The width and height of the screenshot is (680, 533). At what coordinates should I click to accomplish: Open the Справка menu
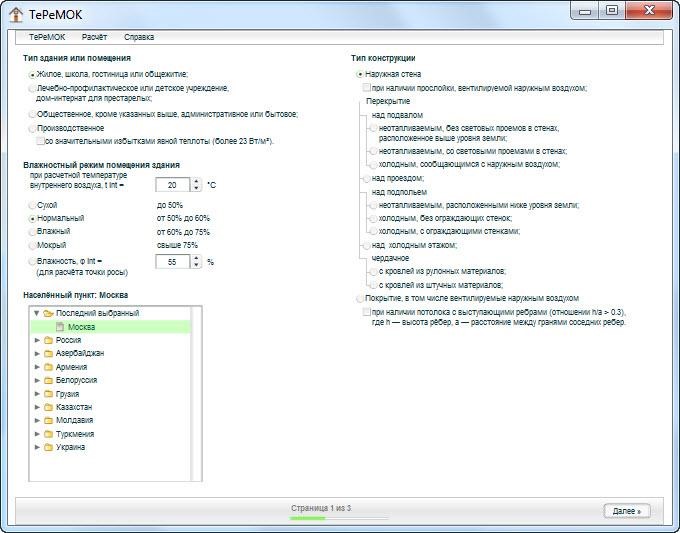point(139,37)
